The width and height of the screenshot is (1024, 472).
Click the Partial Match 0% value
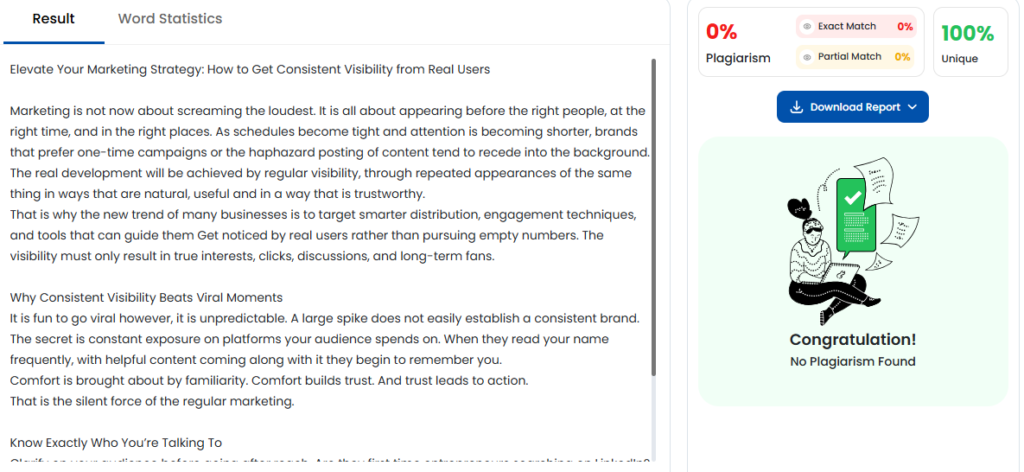902,57
